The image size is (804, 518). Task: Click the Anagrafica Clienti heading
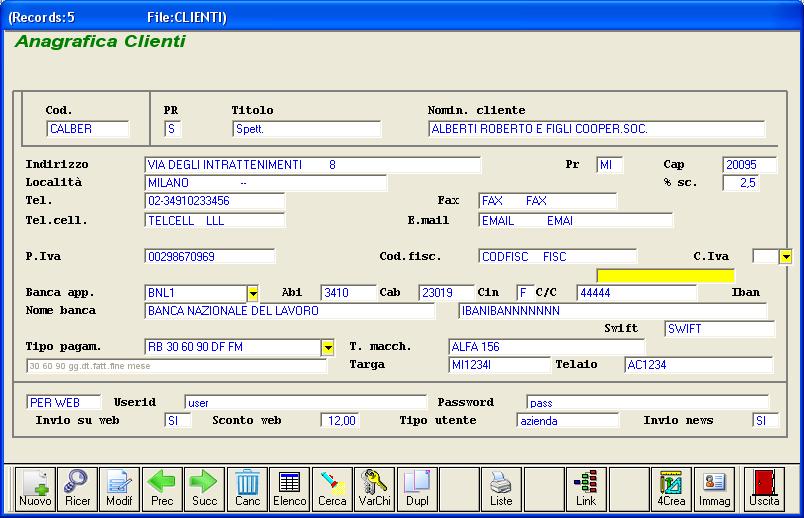tap(100, 41)
